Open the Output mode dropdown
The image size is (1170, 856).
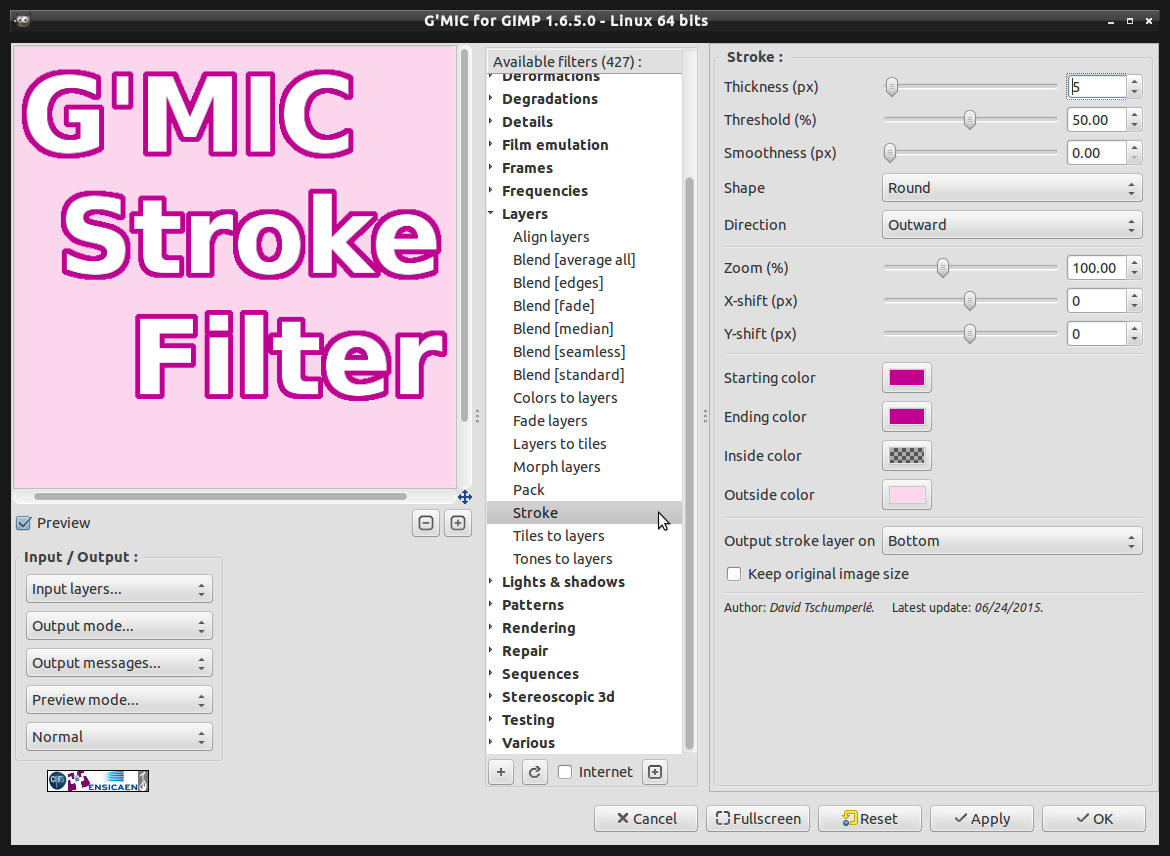(119, 625)
